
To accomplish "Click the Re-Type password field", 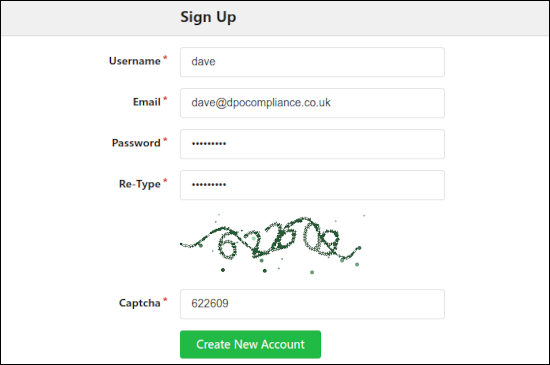I will [312, 185].
